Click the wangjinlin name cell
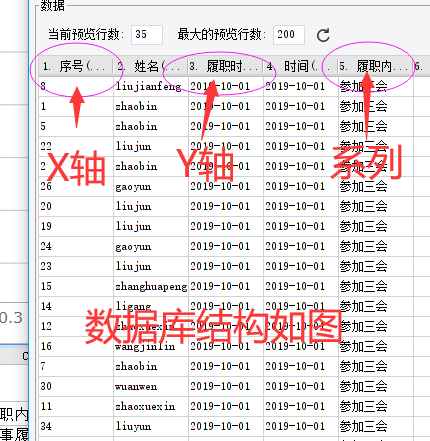Viewport: 430px width, 441px height. [x=151, y=347]
